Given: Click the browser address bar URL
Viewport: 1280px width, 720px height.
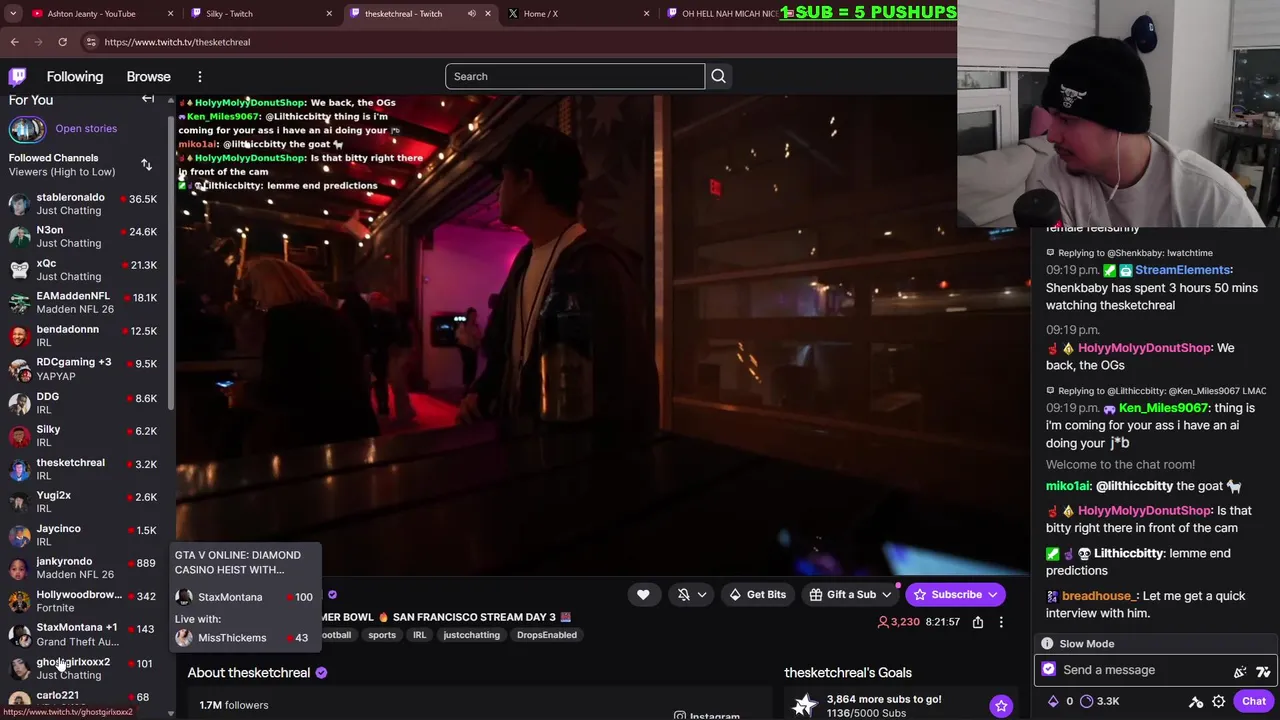Looking at the screenshot, I should [x=177, y=42].
